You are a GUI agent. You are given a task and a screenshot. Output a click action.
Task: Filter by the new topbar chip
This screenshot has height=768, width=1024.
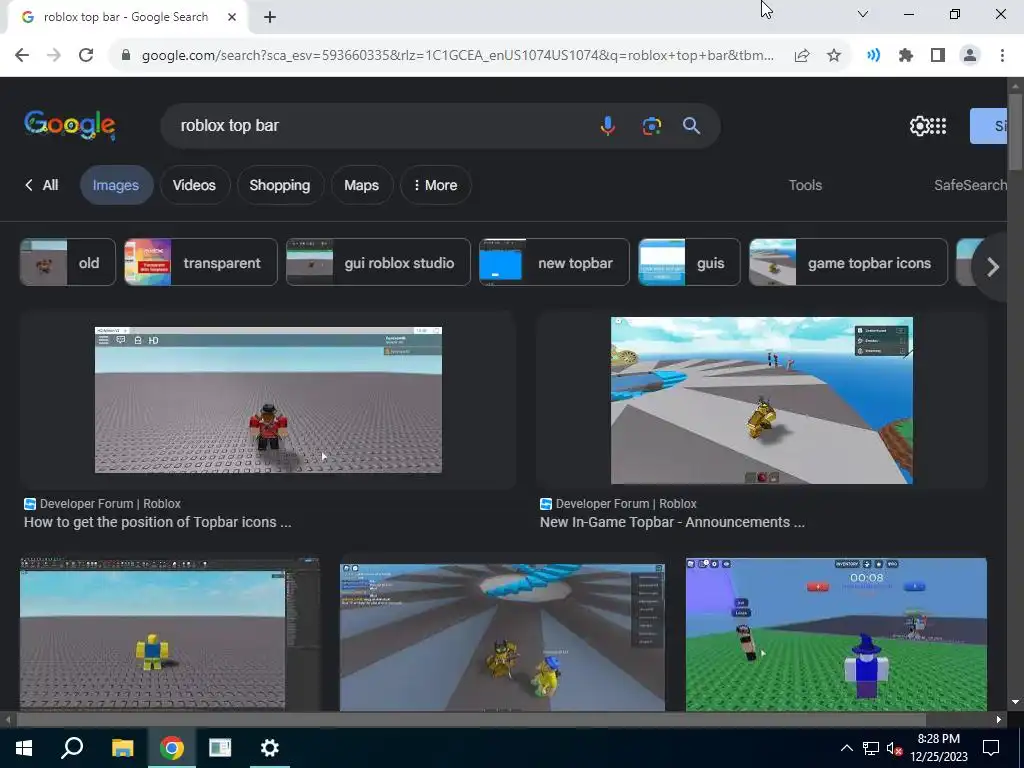click(x=554, y=263)
